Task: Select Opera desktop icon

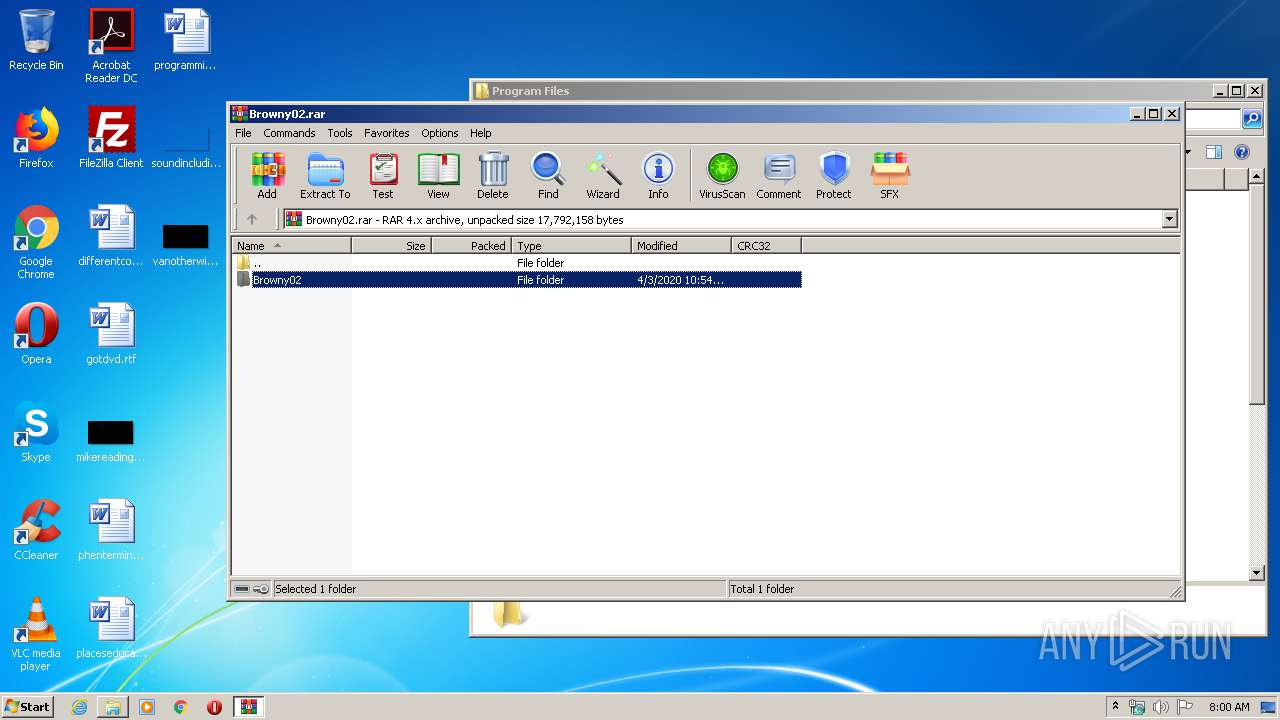Action: click(36, 334)
